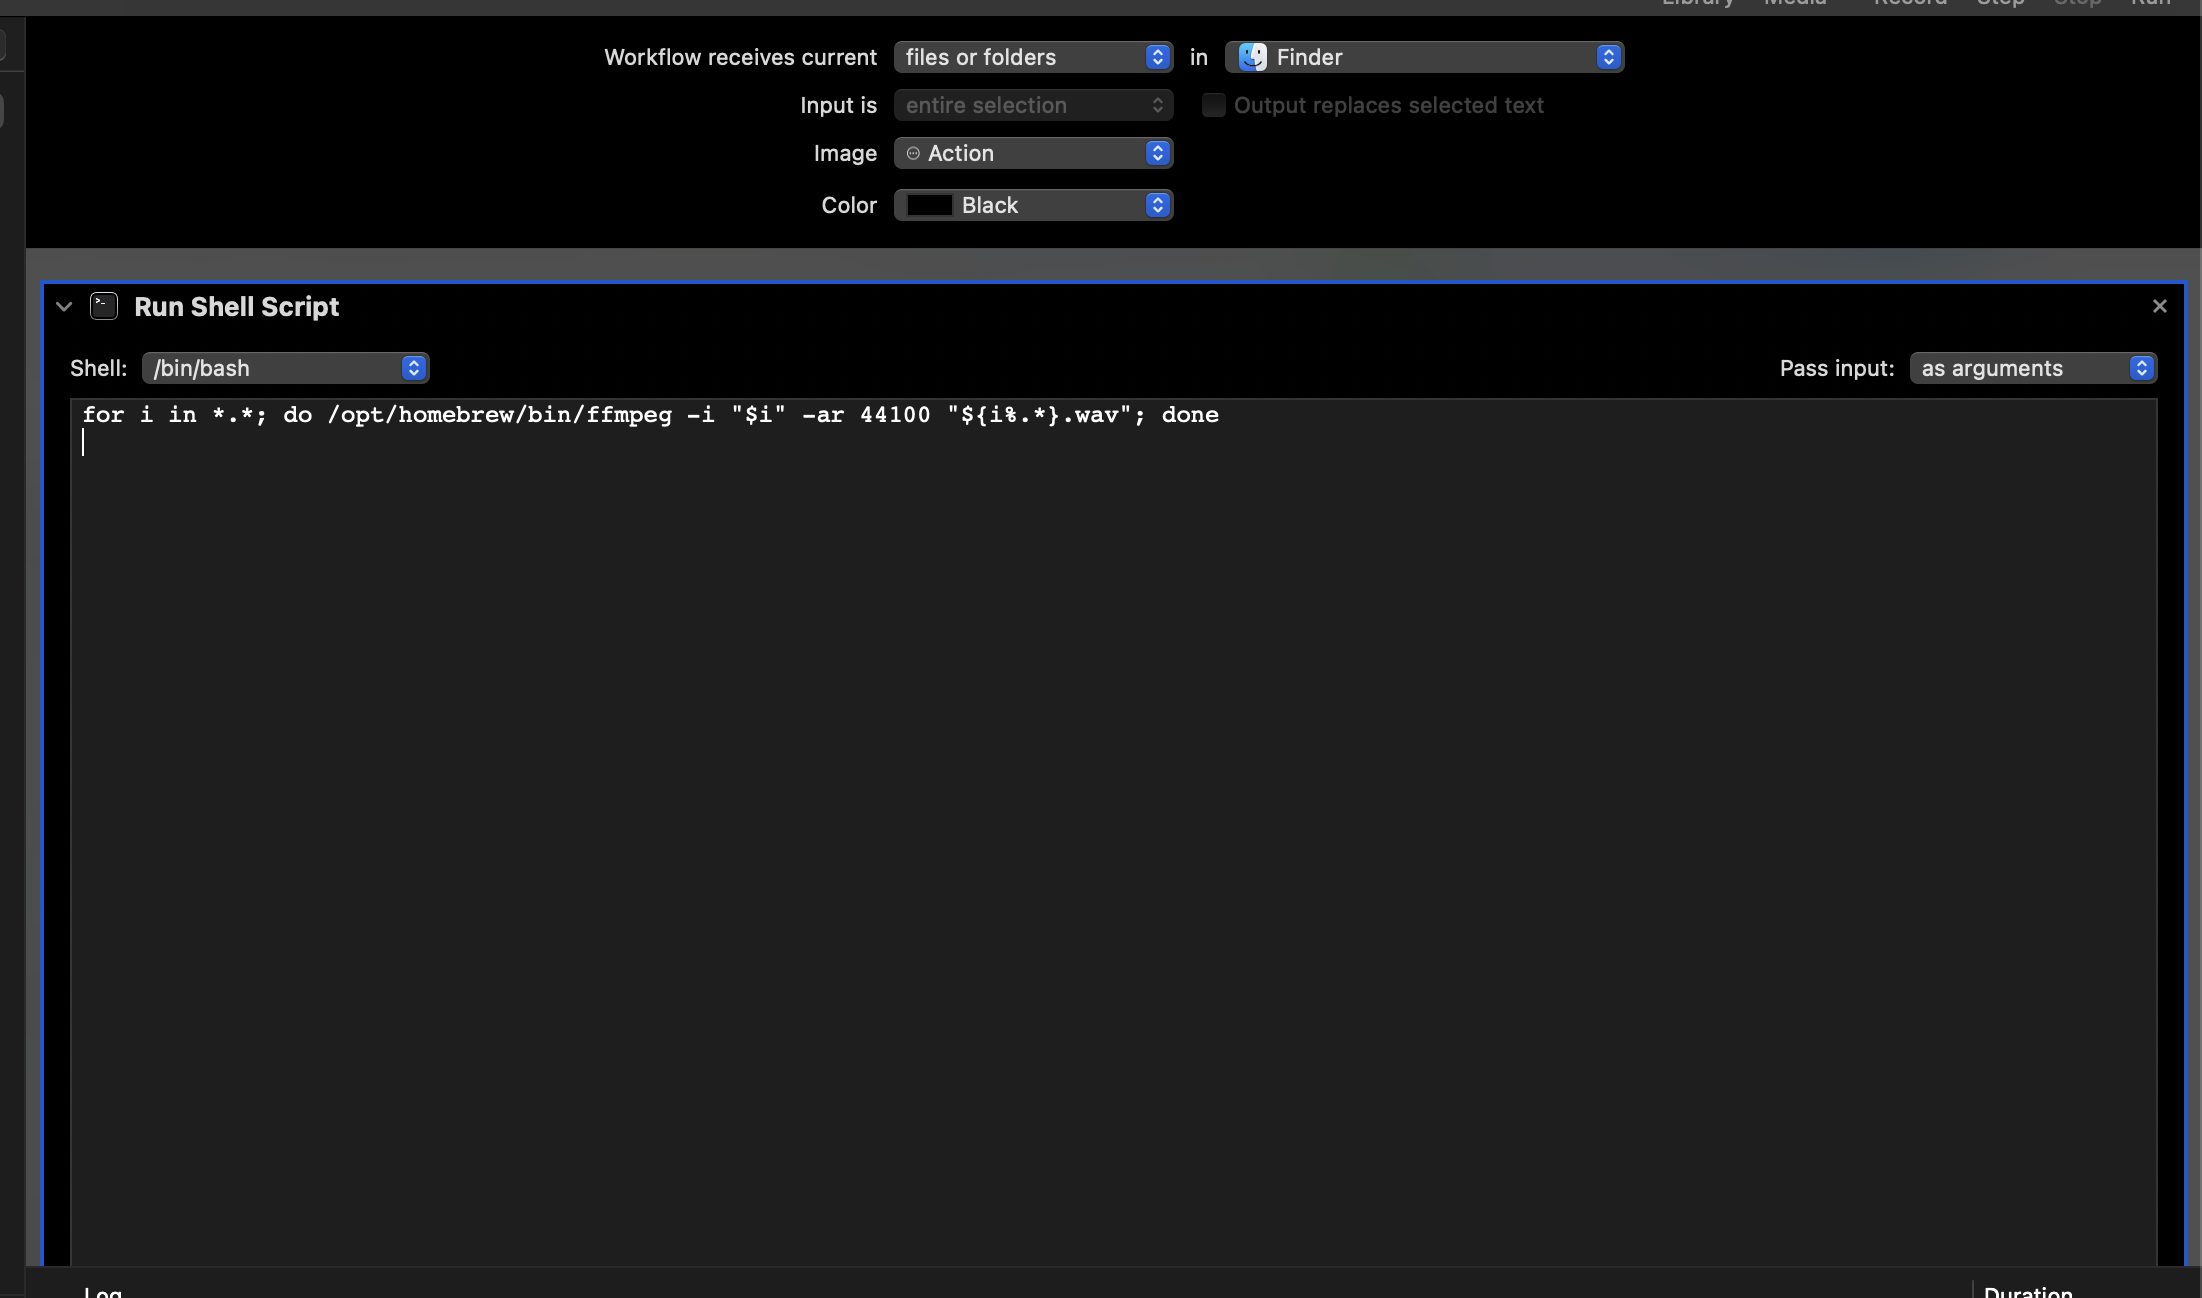Collapse the Run Shell Script action chevron
The height and width of the screenshot is (1298, 2202).
pos(64,307)
